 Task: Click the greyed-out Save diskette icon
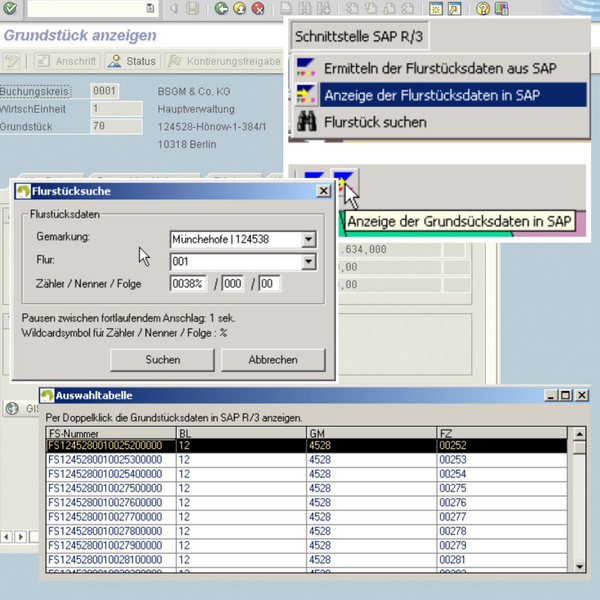pos(192,8)
